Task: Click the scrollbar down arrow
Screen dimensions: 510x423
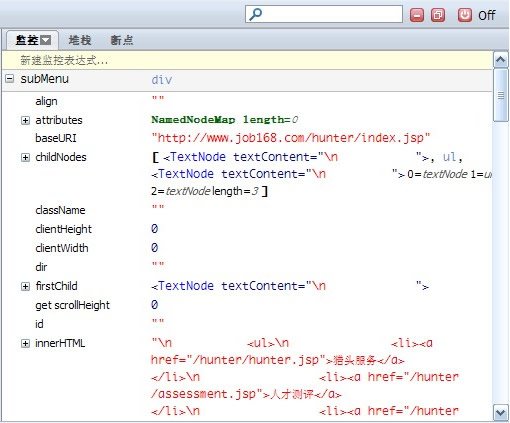Action: pos(501,413)
